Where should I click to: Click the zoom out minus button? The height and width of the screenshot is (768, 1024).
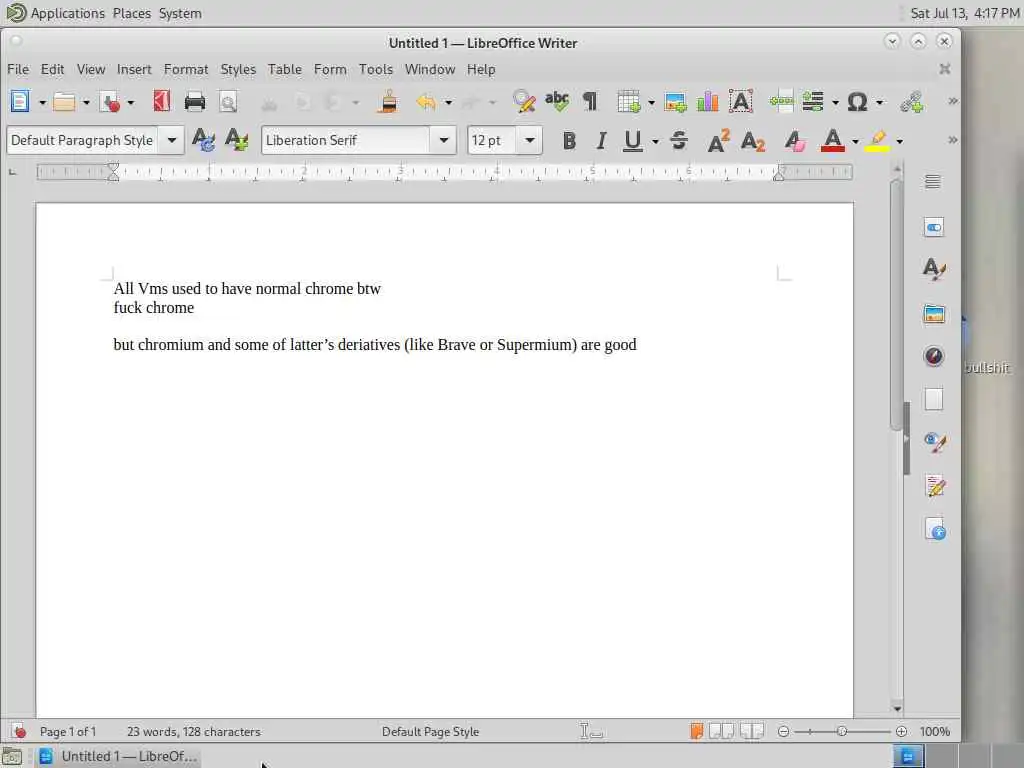pyautogui.click(x=784, y=731)
